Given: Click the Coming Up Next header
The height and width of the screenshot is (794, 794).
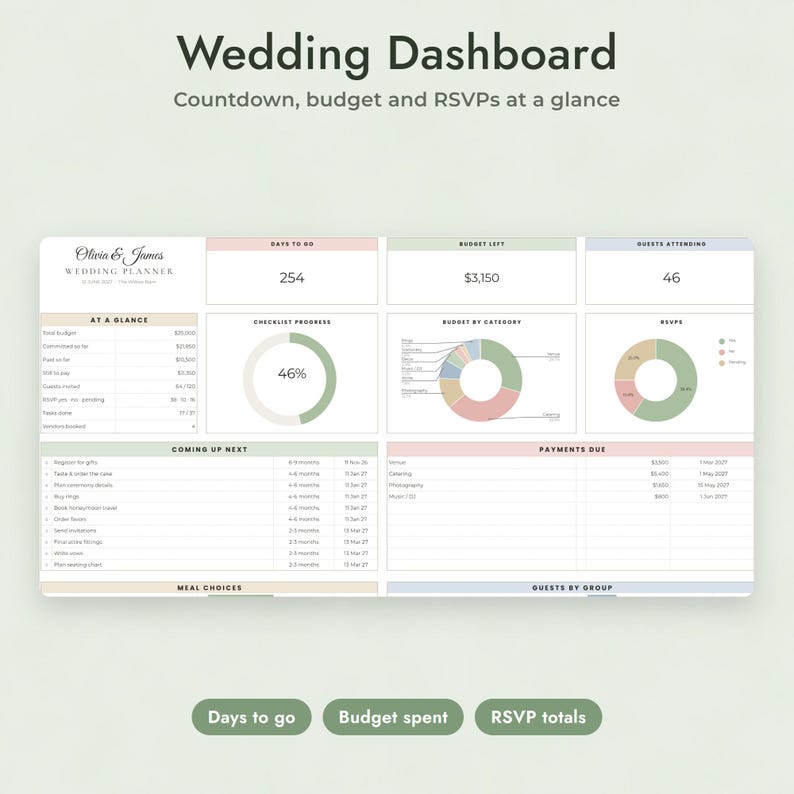Looking at the screenshot, I should tap(209, 449).
